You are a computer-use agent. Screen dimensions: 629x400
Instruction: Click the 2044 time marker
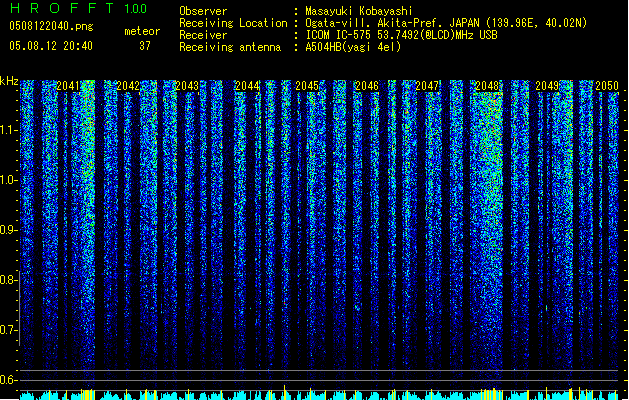[248, 86]
